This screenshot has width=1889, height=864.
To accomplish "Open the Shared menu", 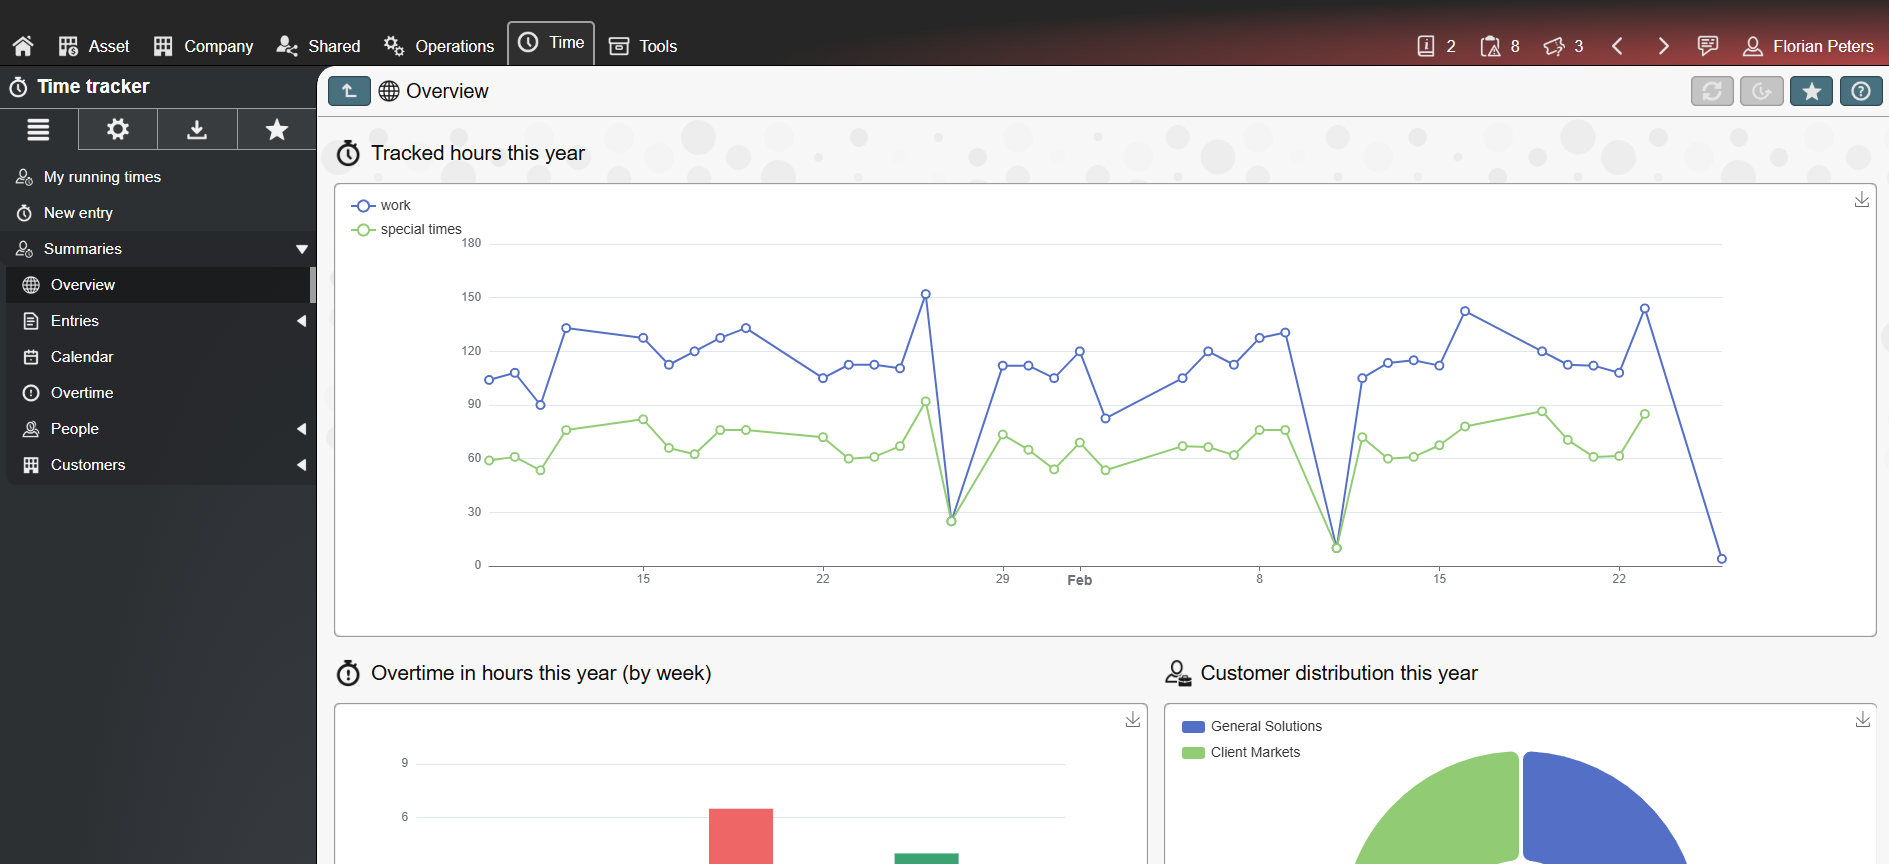I will (318, 46).
